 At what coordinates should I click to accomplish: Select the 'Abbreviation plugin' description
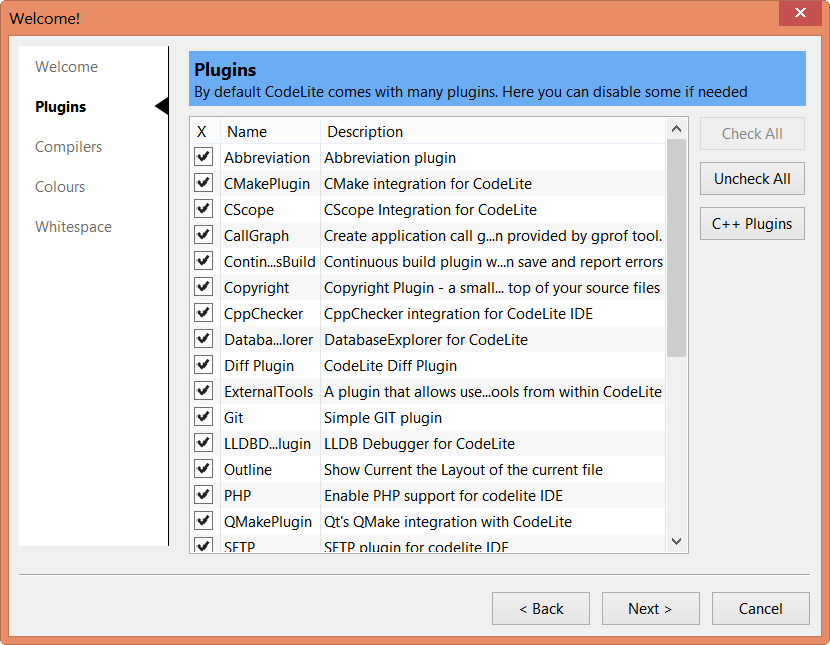(390, 158)
